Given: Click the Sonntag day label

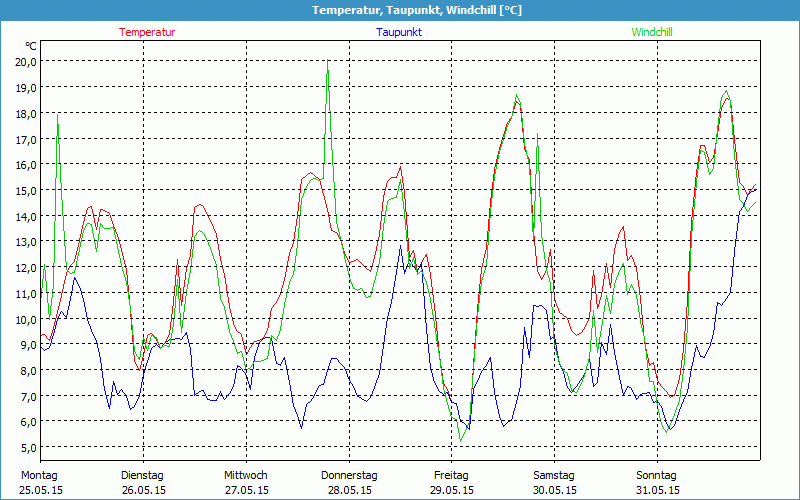Looking at the screenshot, I should (x=656, y=476).
